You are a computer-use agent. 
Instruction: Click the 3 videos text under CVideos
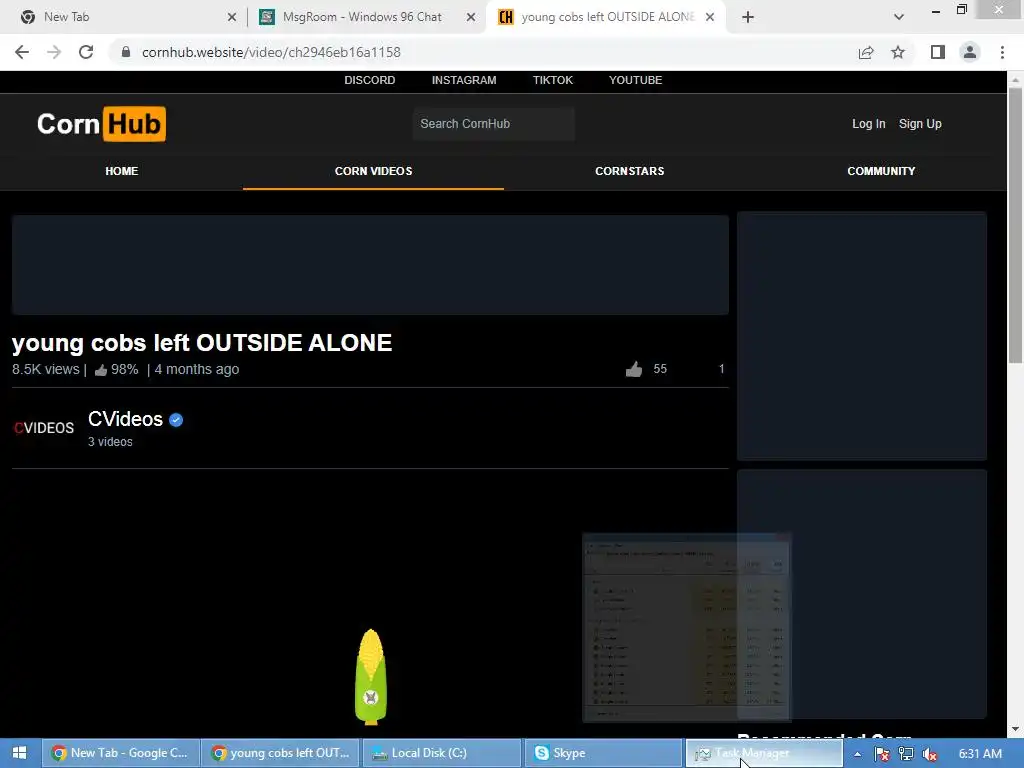click(x=110, y=442)
